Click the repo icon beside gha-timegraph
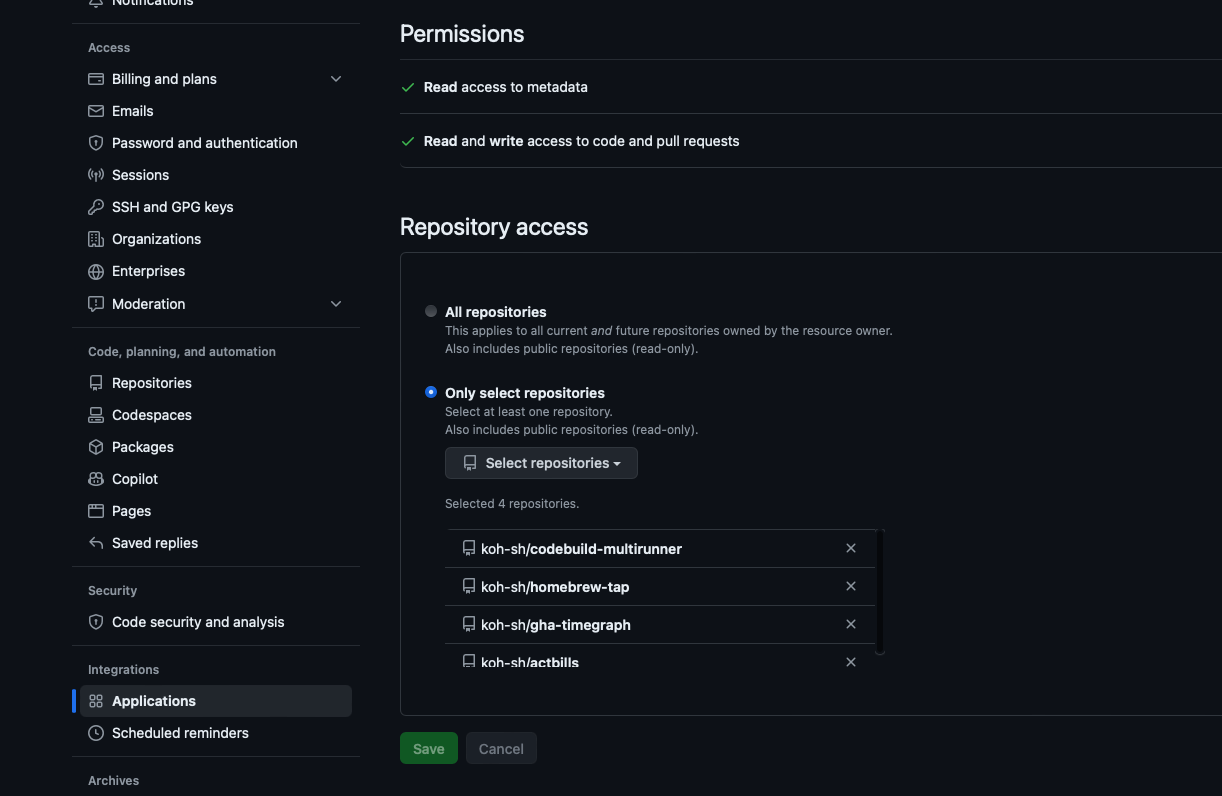The width and height of the screenshot is (1222, 796). tap(468, 624)
